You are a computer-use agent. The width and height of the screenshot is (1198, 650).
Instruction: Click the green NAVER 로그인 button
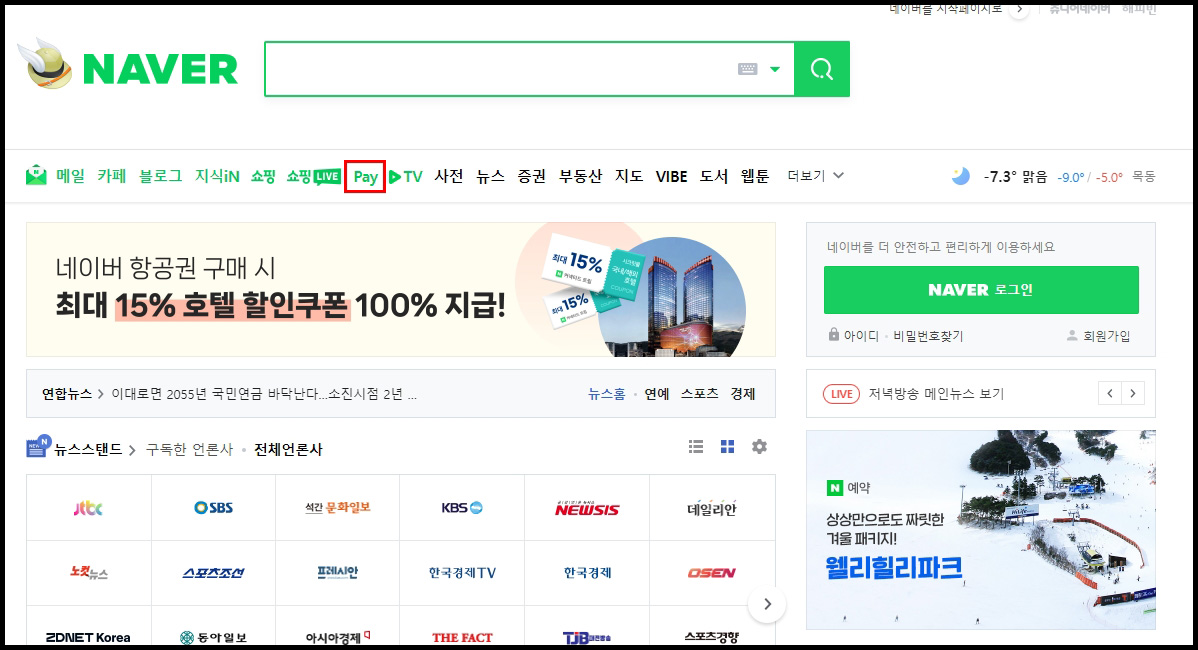point(981,290)
